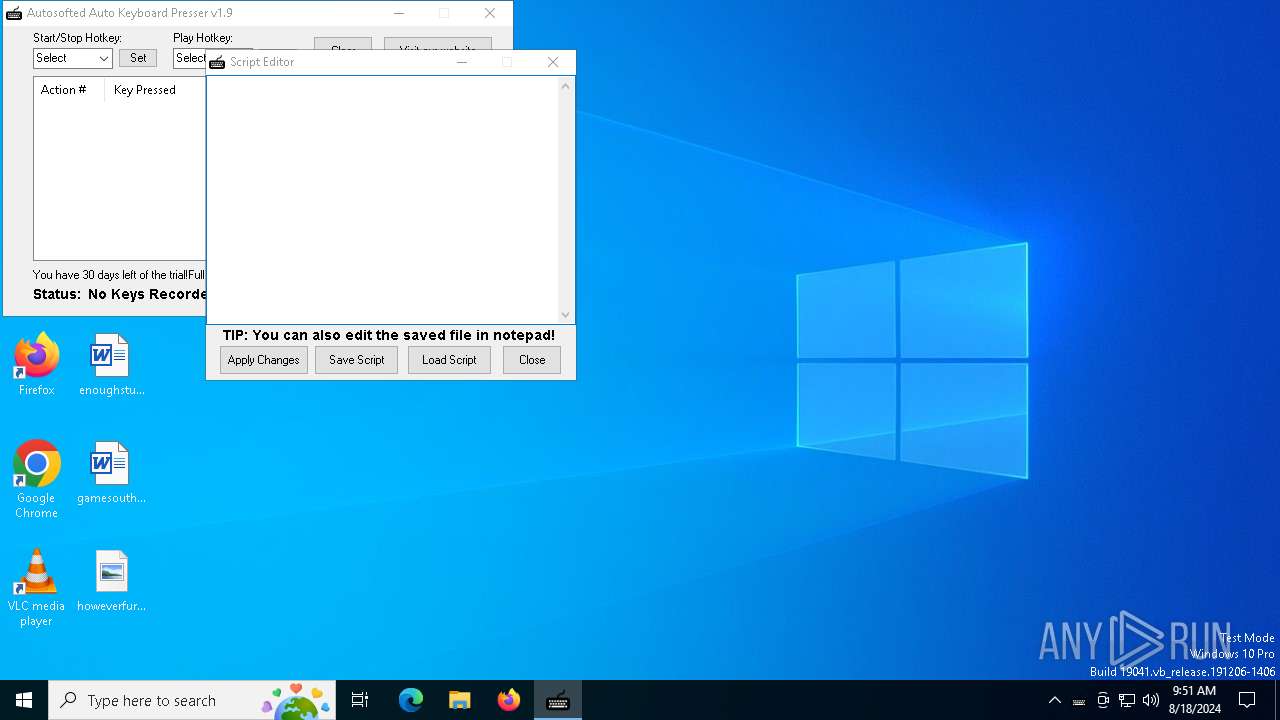Click inside the Script Editor text area

(382, 200)
